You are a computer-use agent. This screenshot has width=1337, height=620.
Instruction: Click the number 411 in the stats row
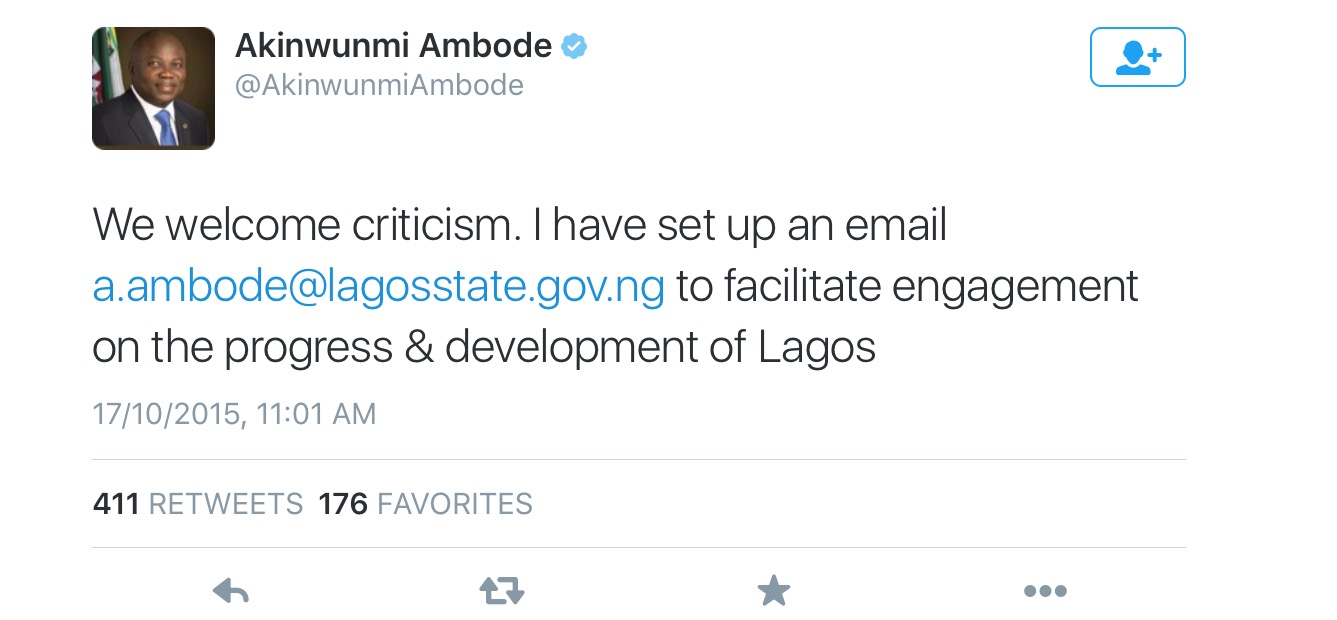coord(115,503)
